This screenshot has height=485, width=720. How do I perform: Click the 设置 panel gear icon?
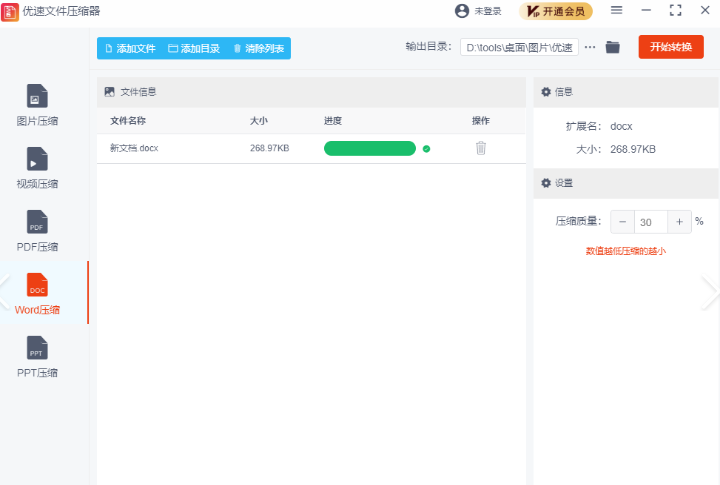click(546, 183)
